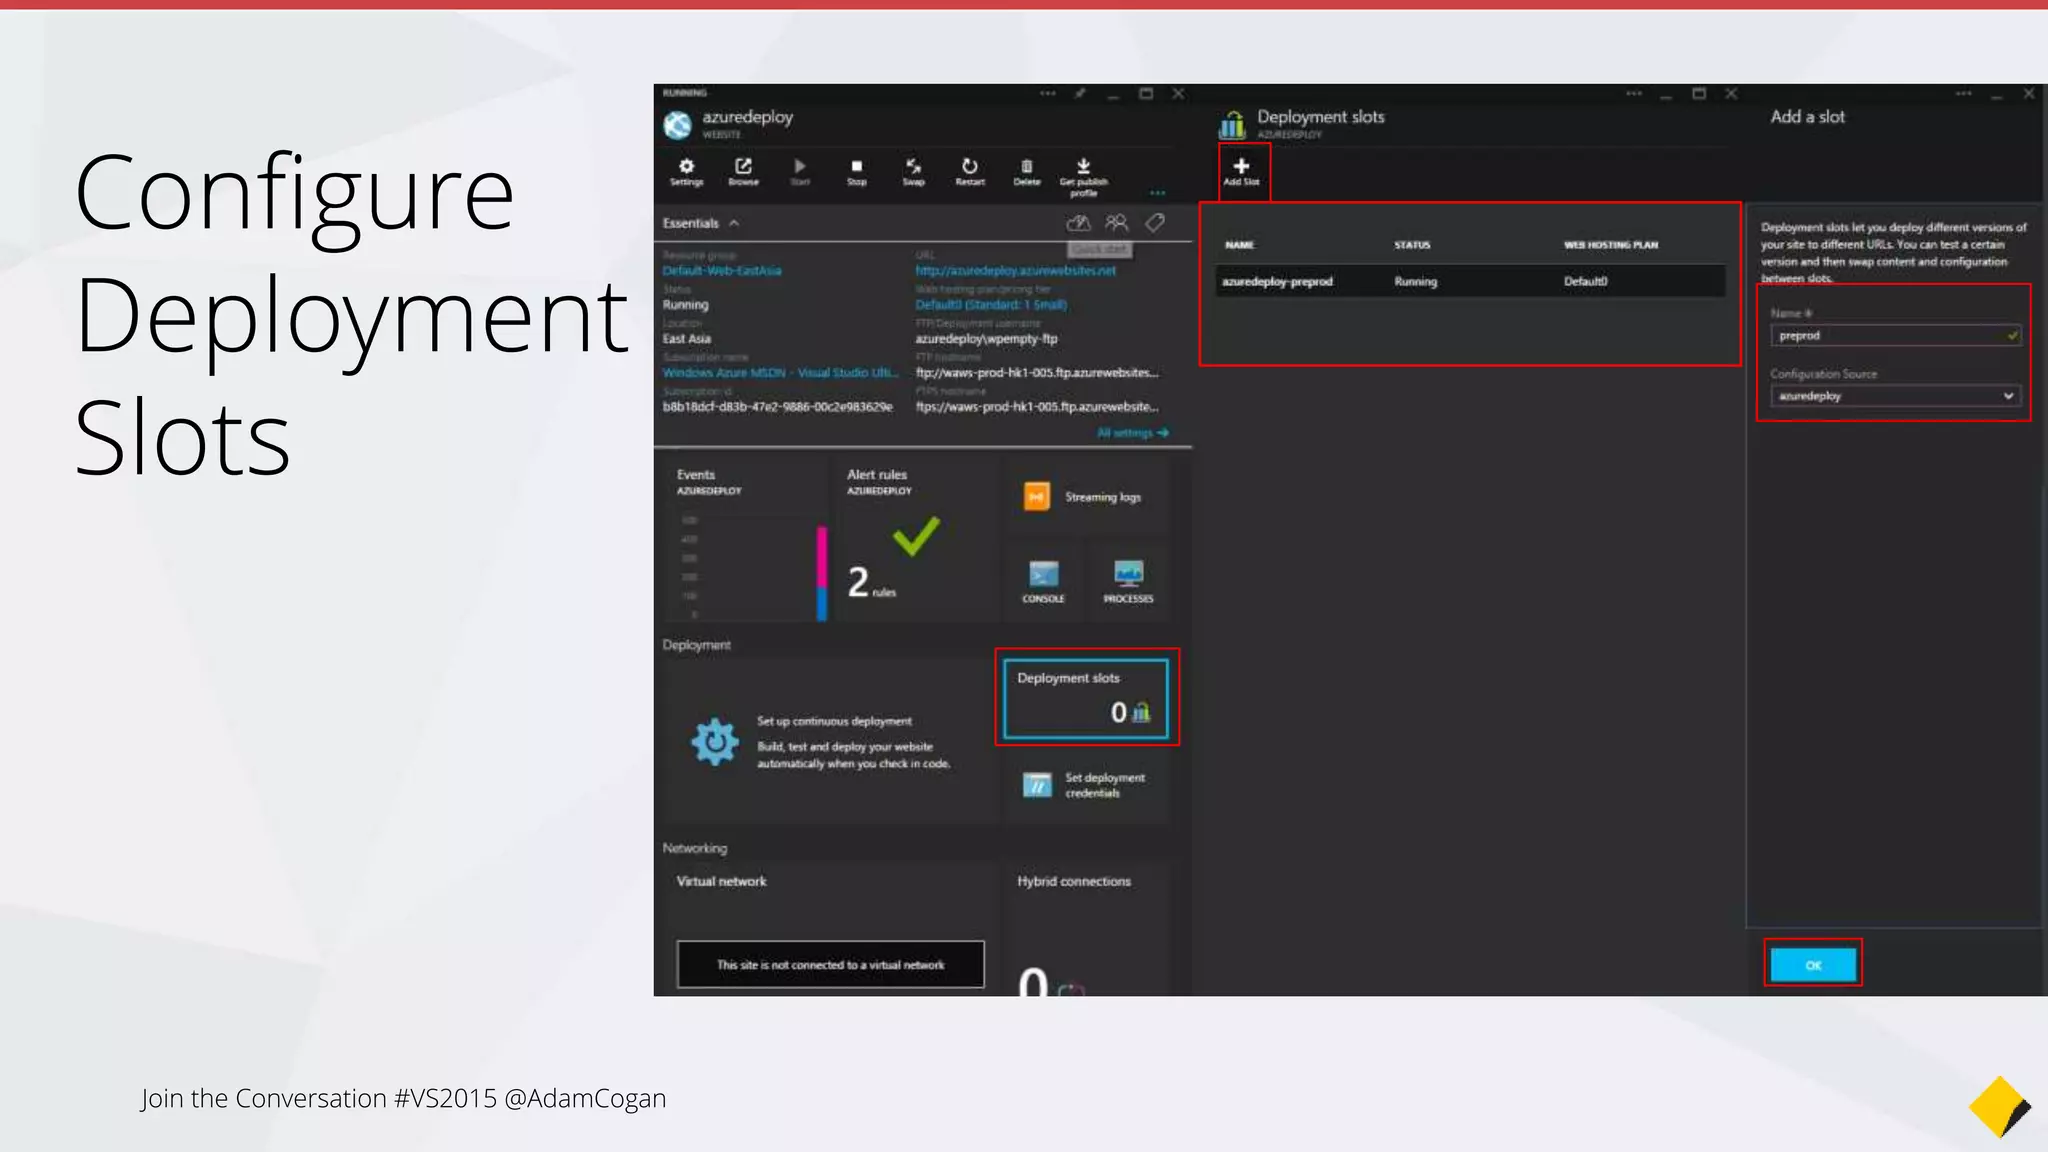This screenshot has height=1152, width=2048.
Task: Click the Browse toolbar icon
Action: pos(743,172)
